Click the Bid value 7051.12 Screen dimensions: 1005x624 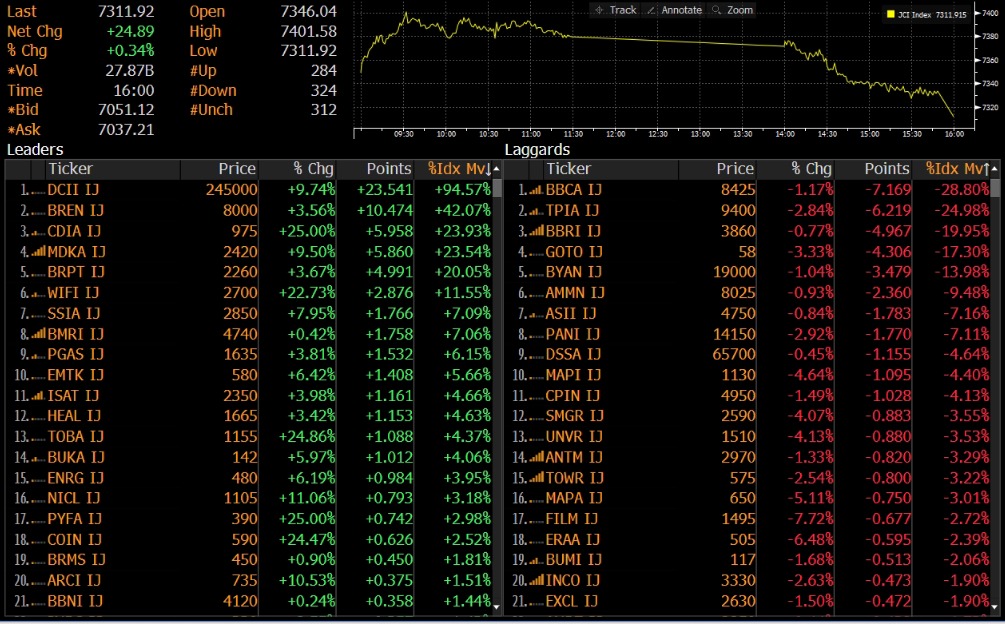(126, 110)
